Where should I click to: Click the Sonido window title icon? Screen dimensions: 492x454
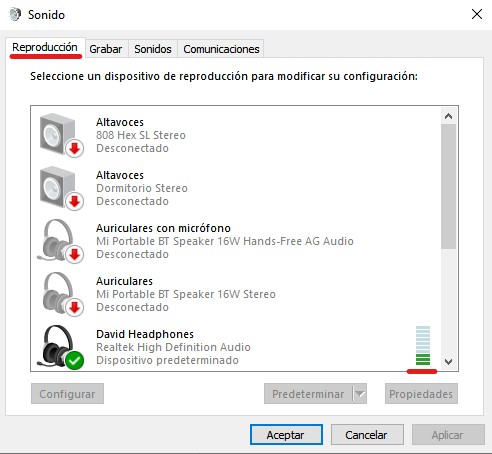click(15, 15)
